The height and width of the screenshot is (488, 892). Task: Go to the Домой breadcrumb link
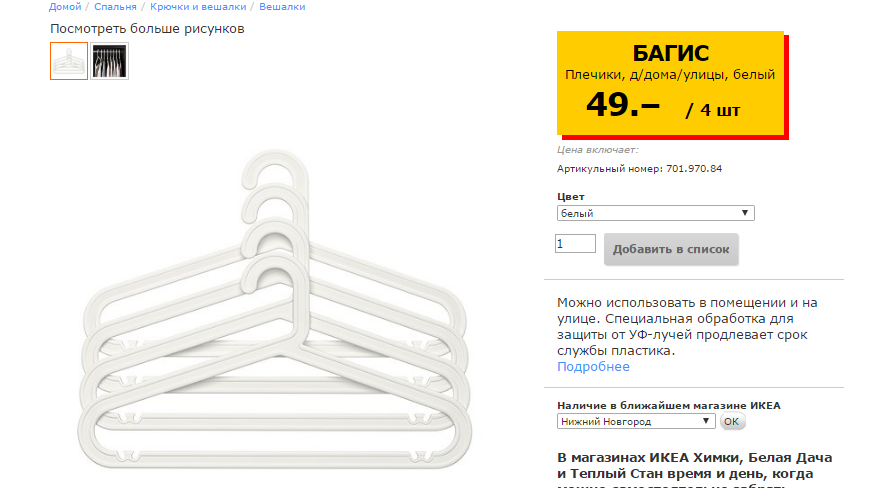pyautogui.click(x=65, y=7)
